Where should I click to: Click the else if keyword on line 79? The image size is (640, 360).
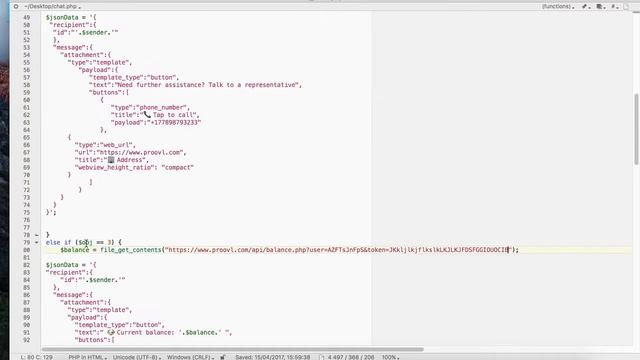58,242
